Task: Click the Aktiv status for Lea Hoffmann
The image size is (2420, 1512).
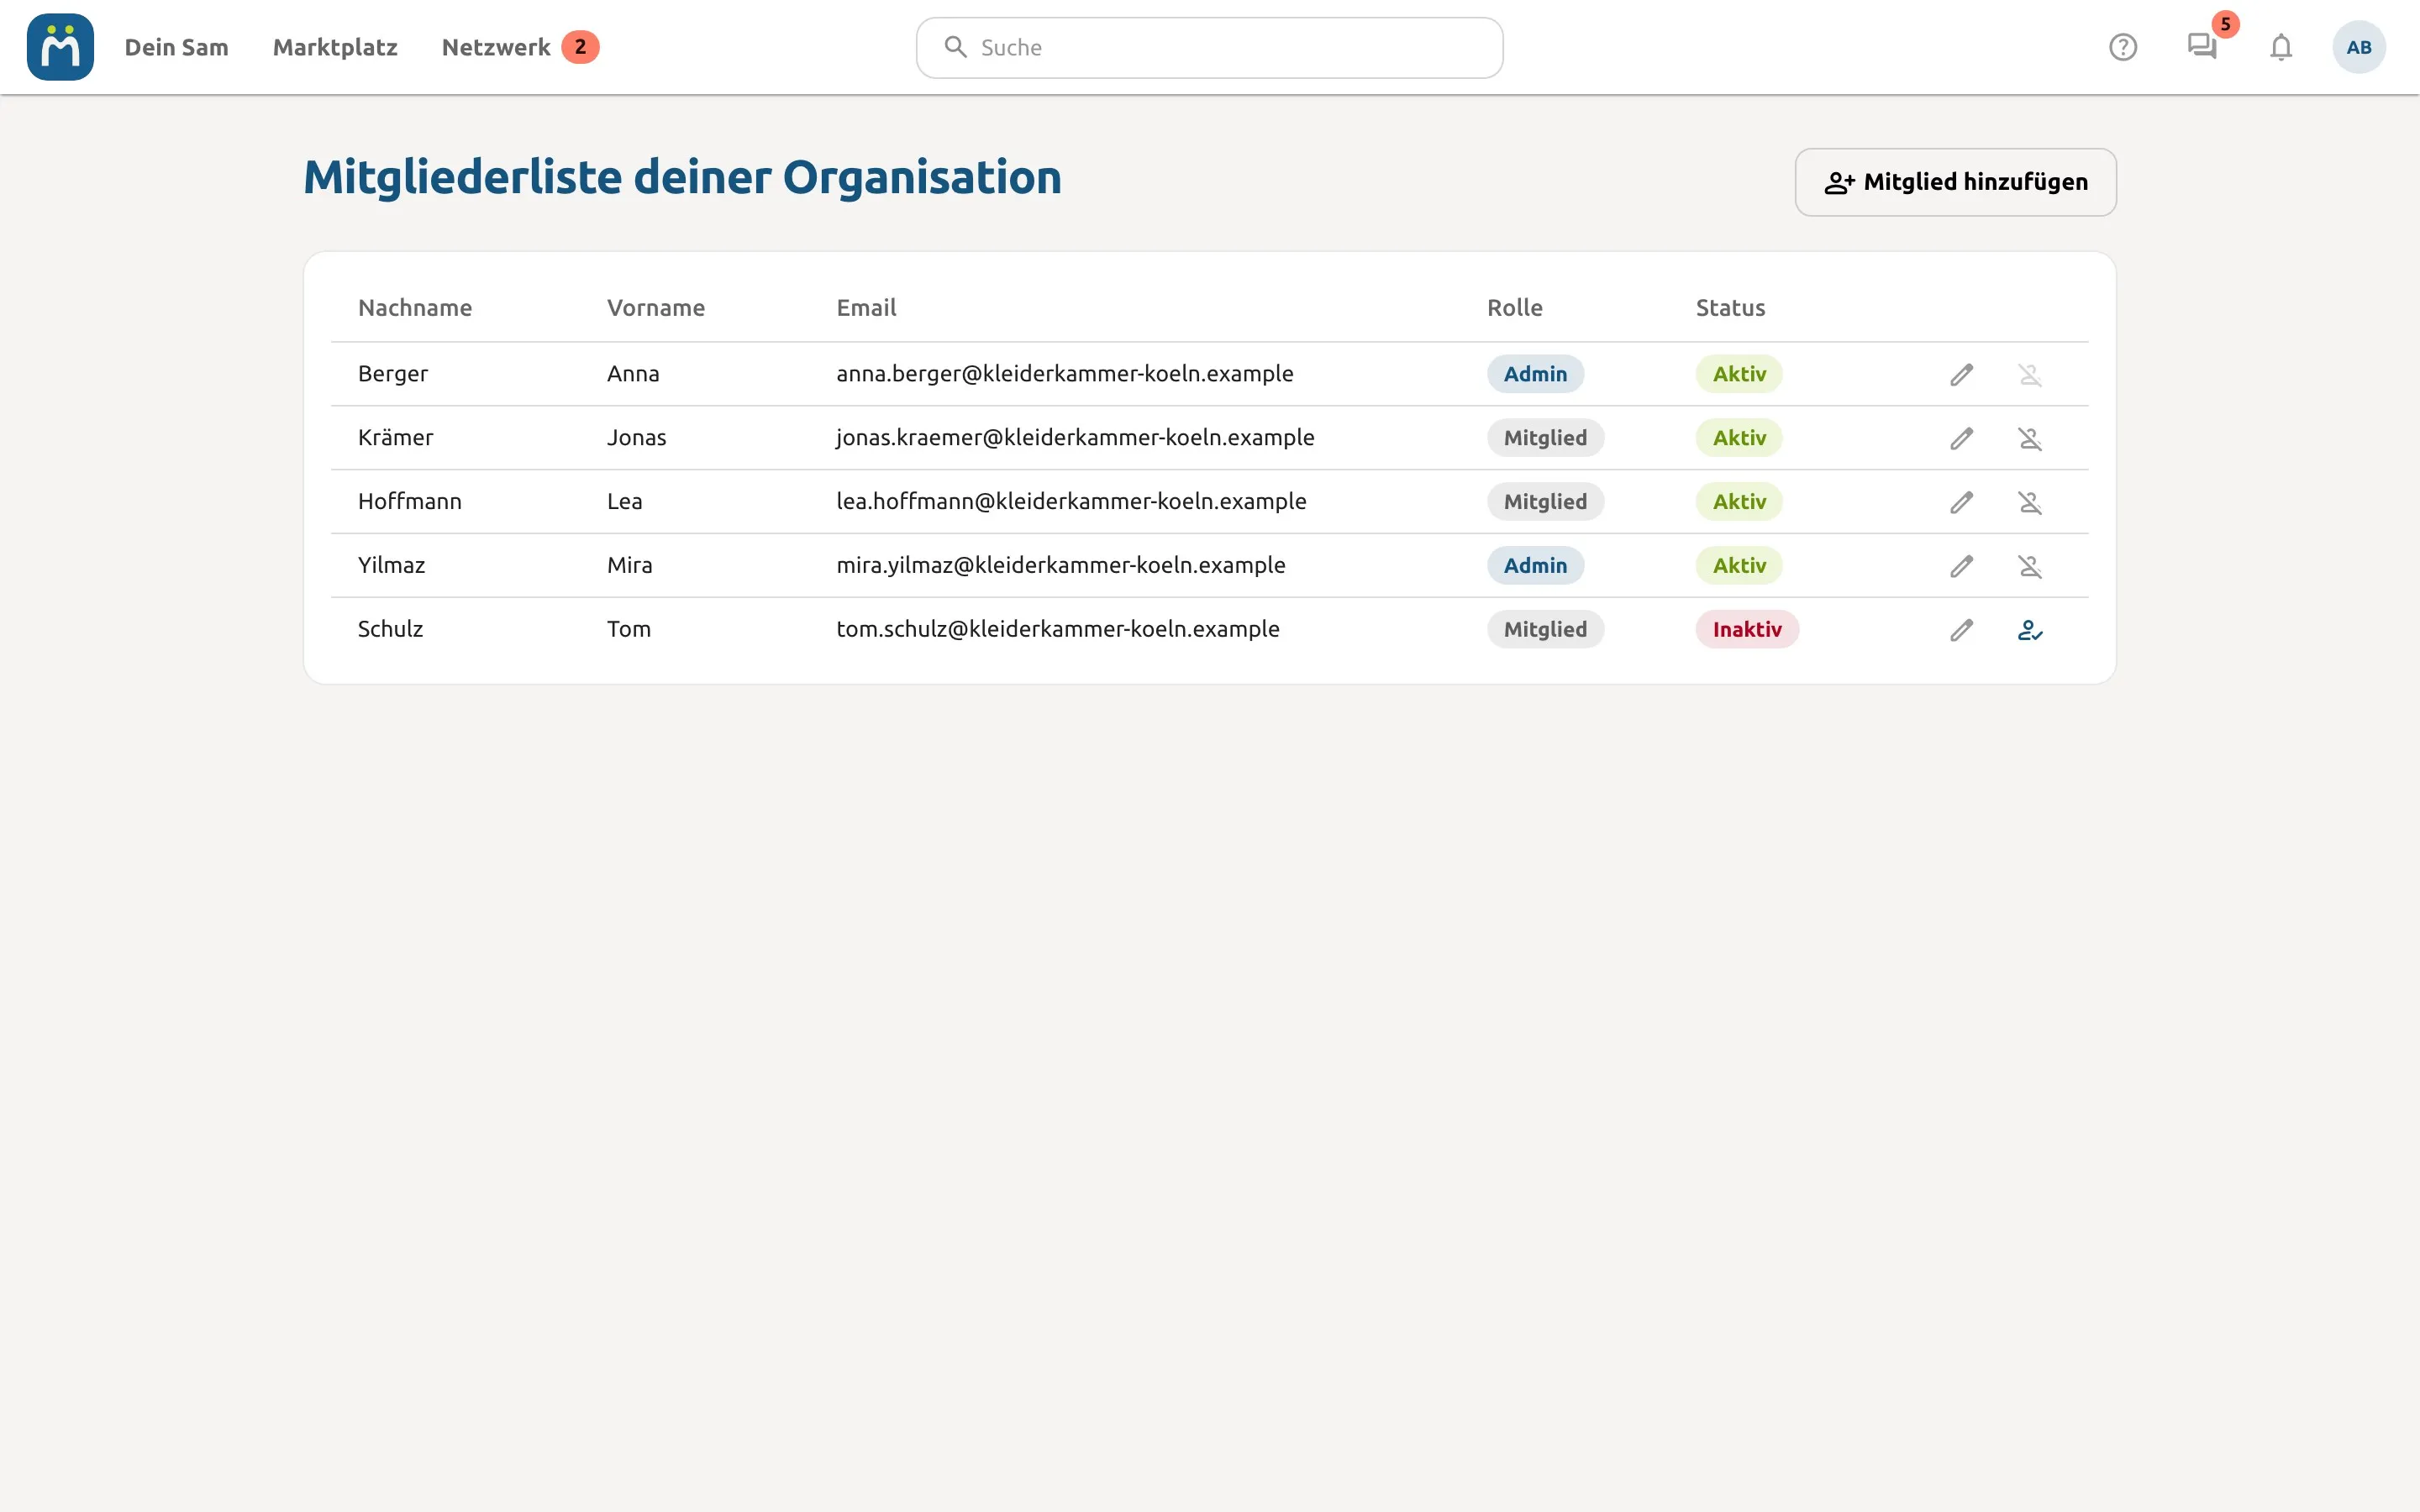Action: 1739,502
